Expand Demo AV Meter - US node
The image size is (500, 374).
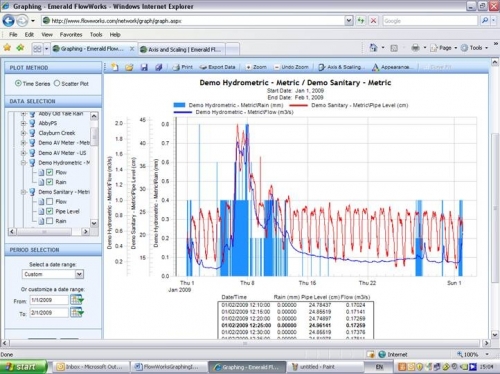[23, 153]
